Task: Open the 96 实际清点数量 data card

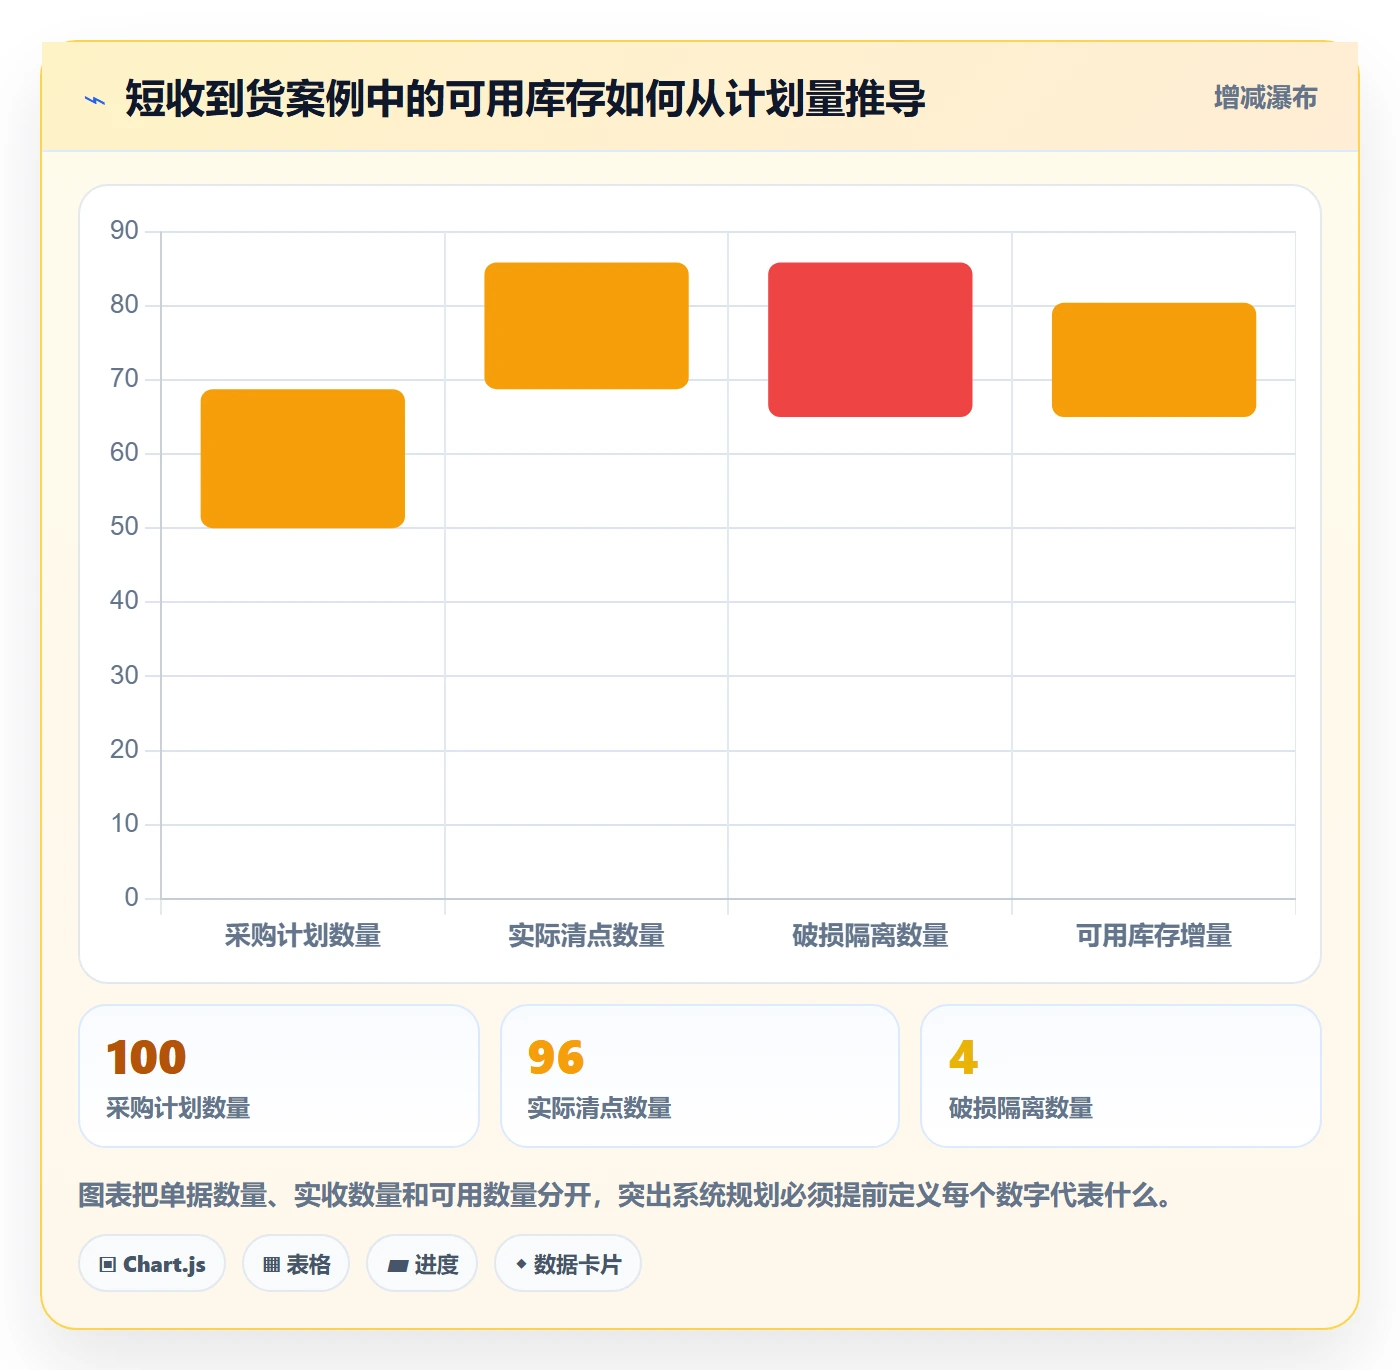Action: coord(700,1076)
